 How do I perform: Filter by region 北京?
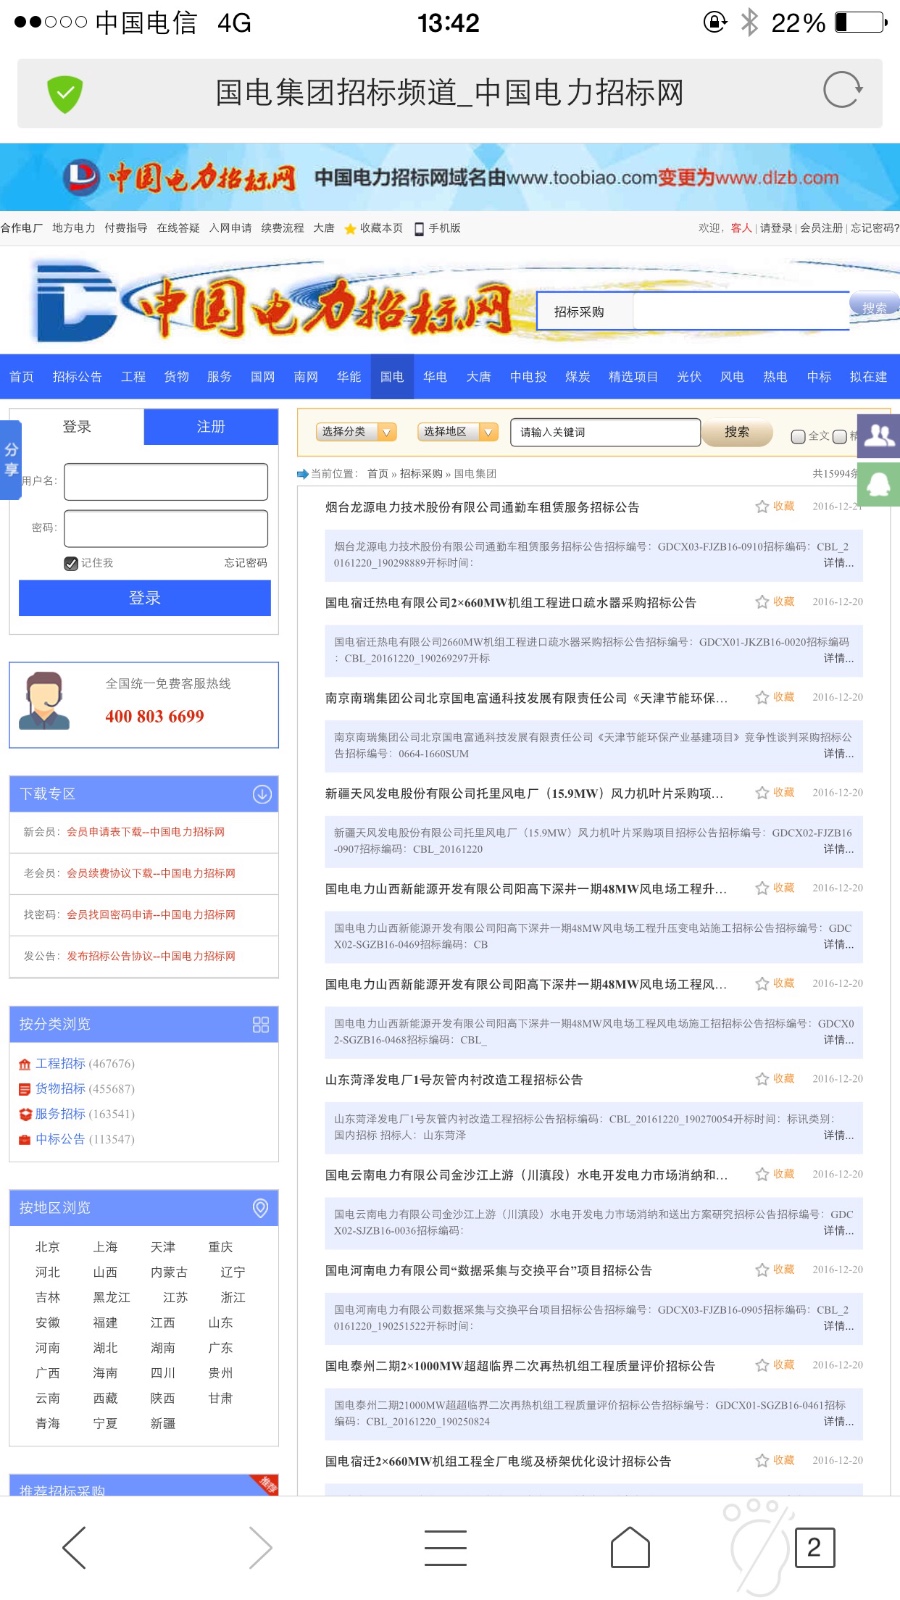(x=48, y=1247)
